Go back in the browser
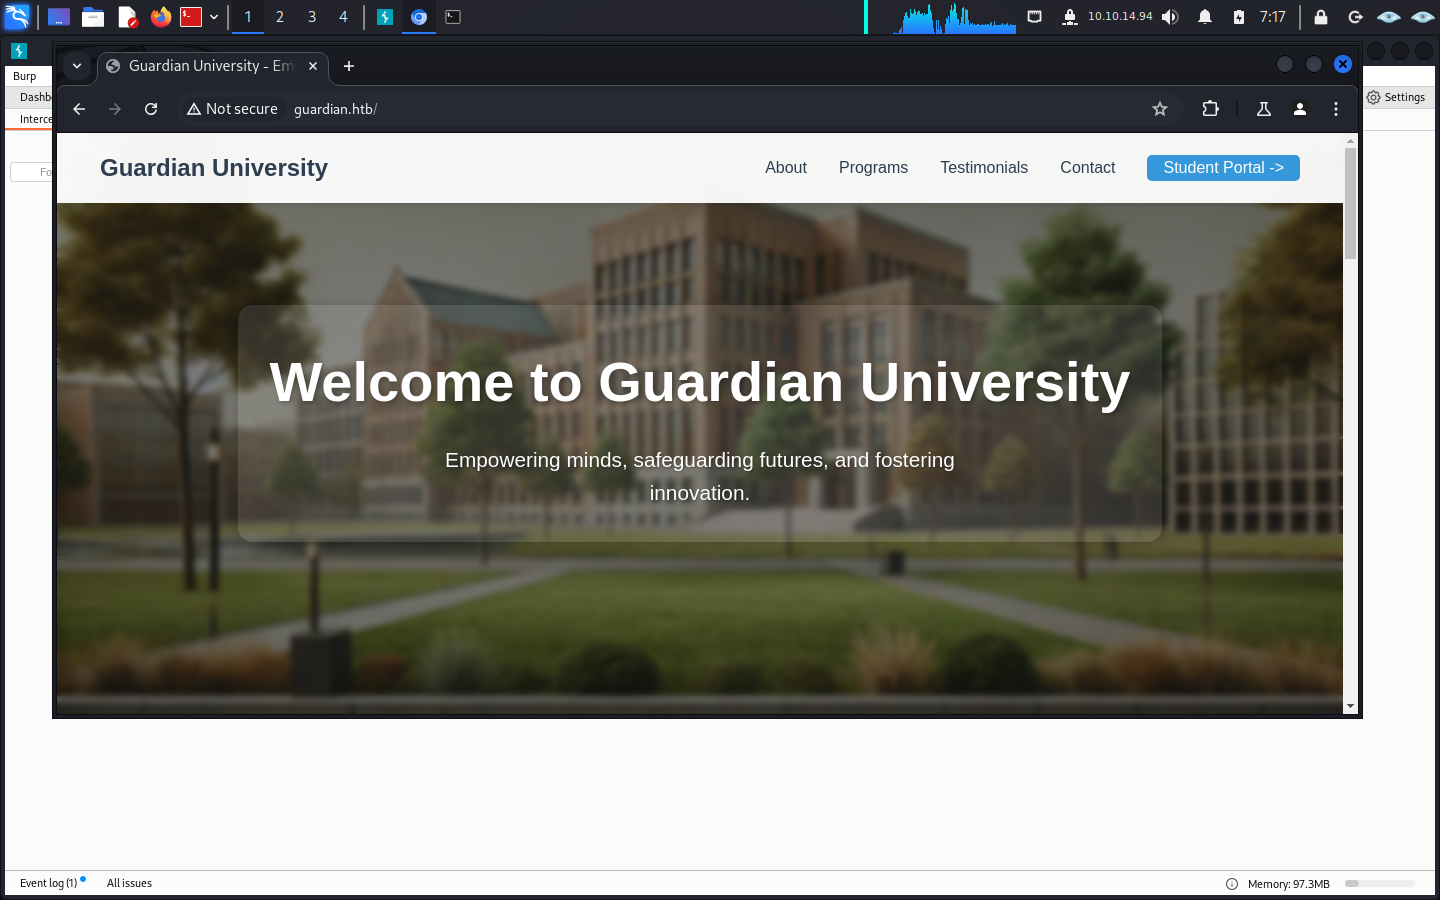1440x900 pixels. pos(79,109)
